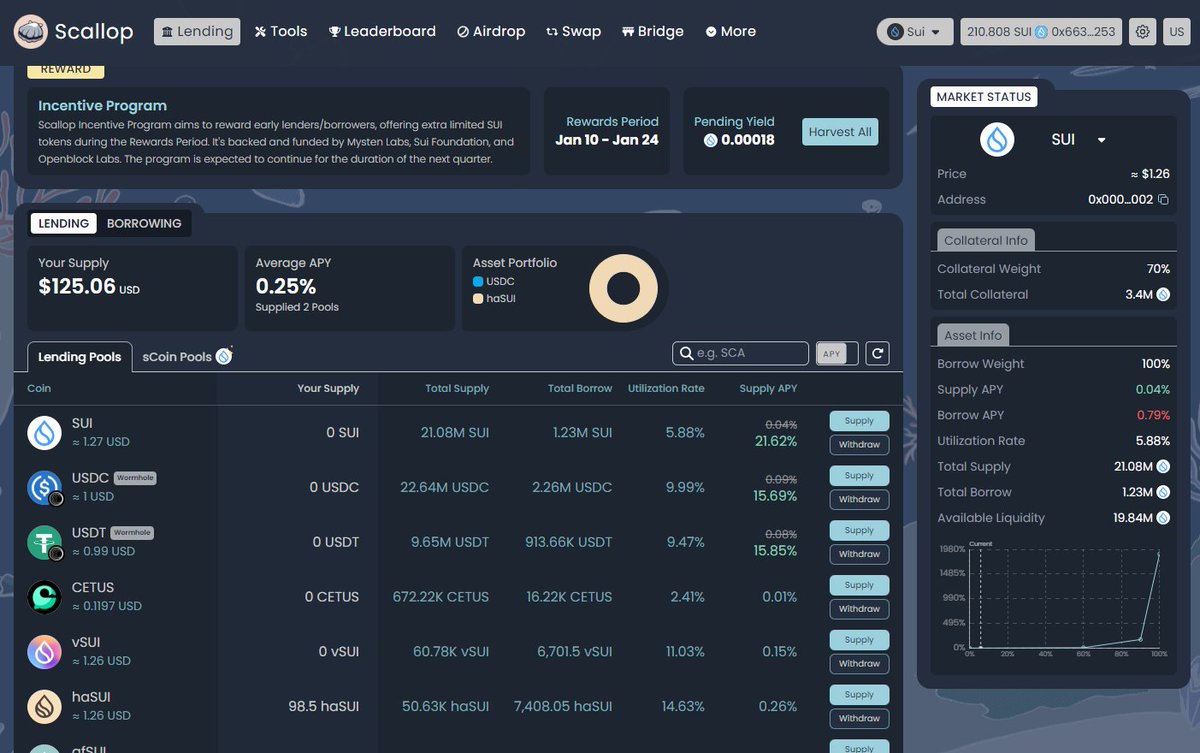Withdraw from the vSUI pool
Viewport: 1200px width, 753px height.
859,664
